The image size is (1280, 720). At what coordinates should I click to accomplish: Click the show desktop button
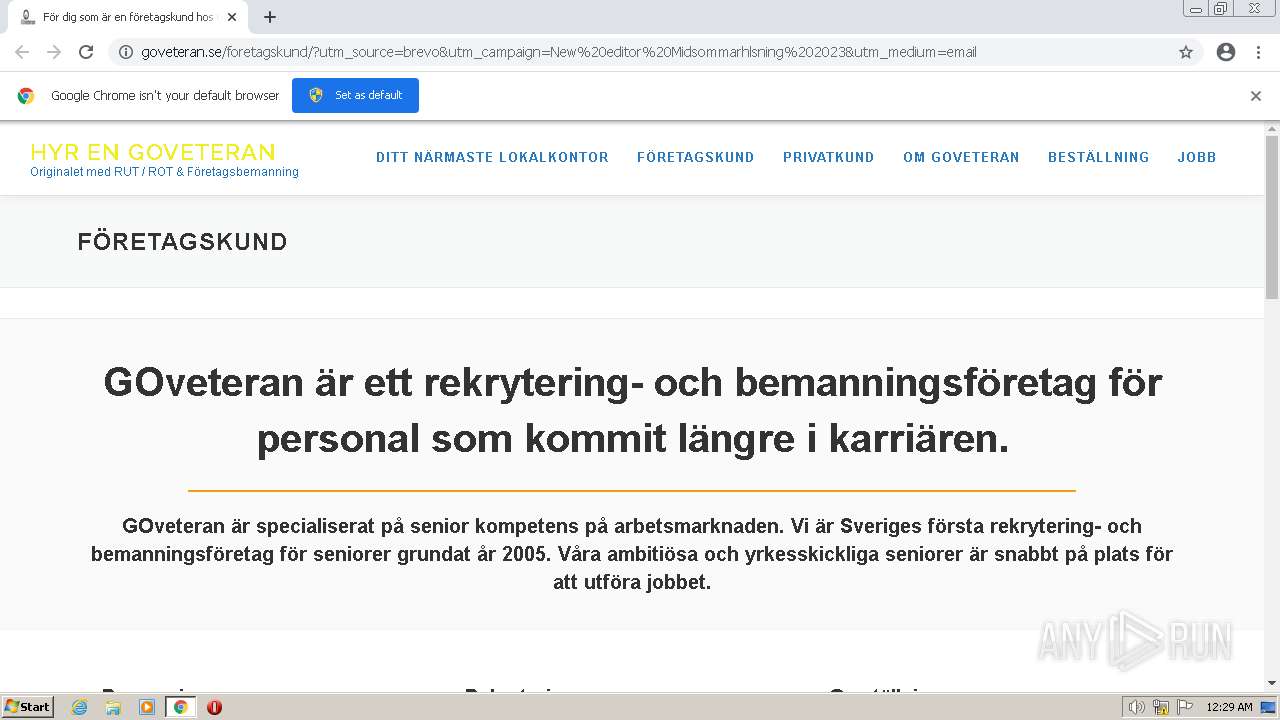click(x=1270, y=707)
